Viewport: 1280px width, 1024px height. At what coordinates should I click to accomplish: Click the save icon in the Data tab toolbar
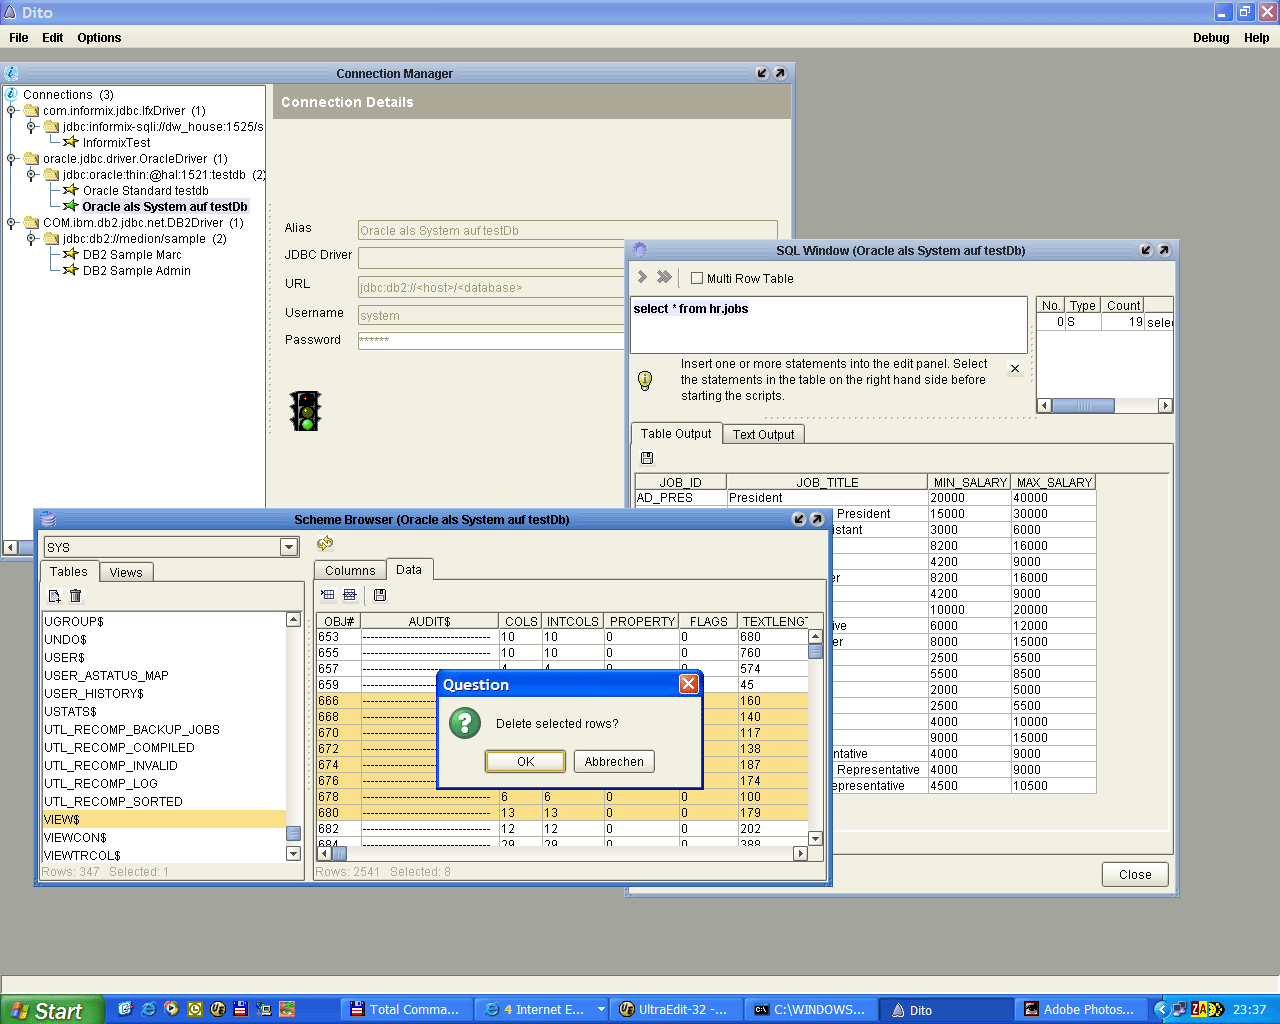pos(380,595)
